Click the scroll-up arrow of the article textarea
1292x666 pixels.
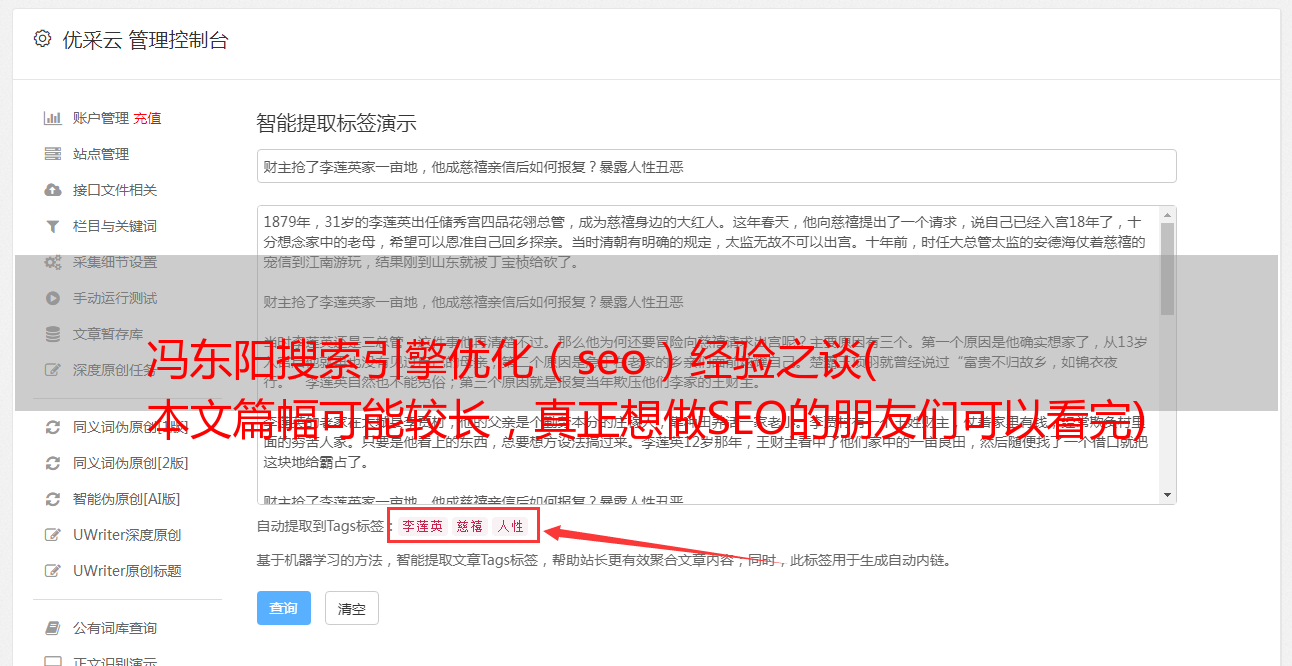pos(1168,215)
